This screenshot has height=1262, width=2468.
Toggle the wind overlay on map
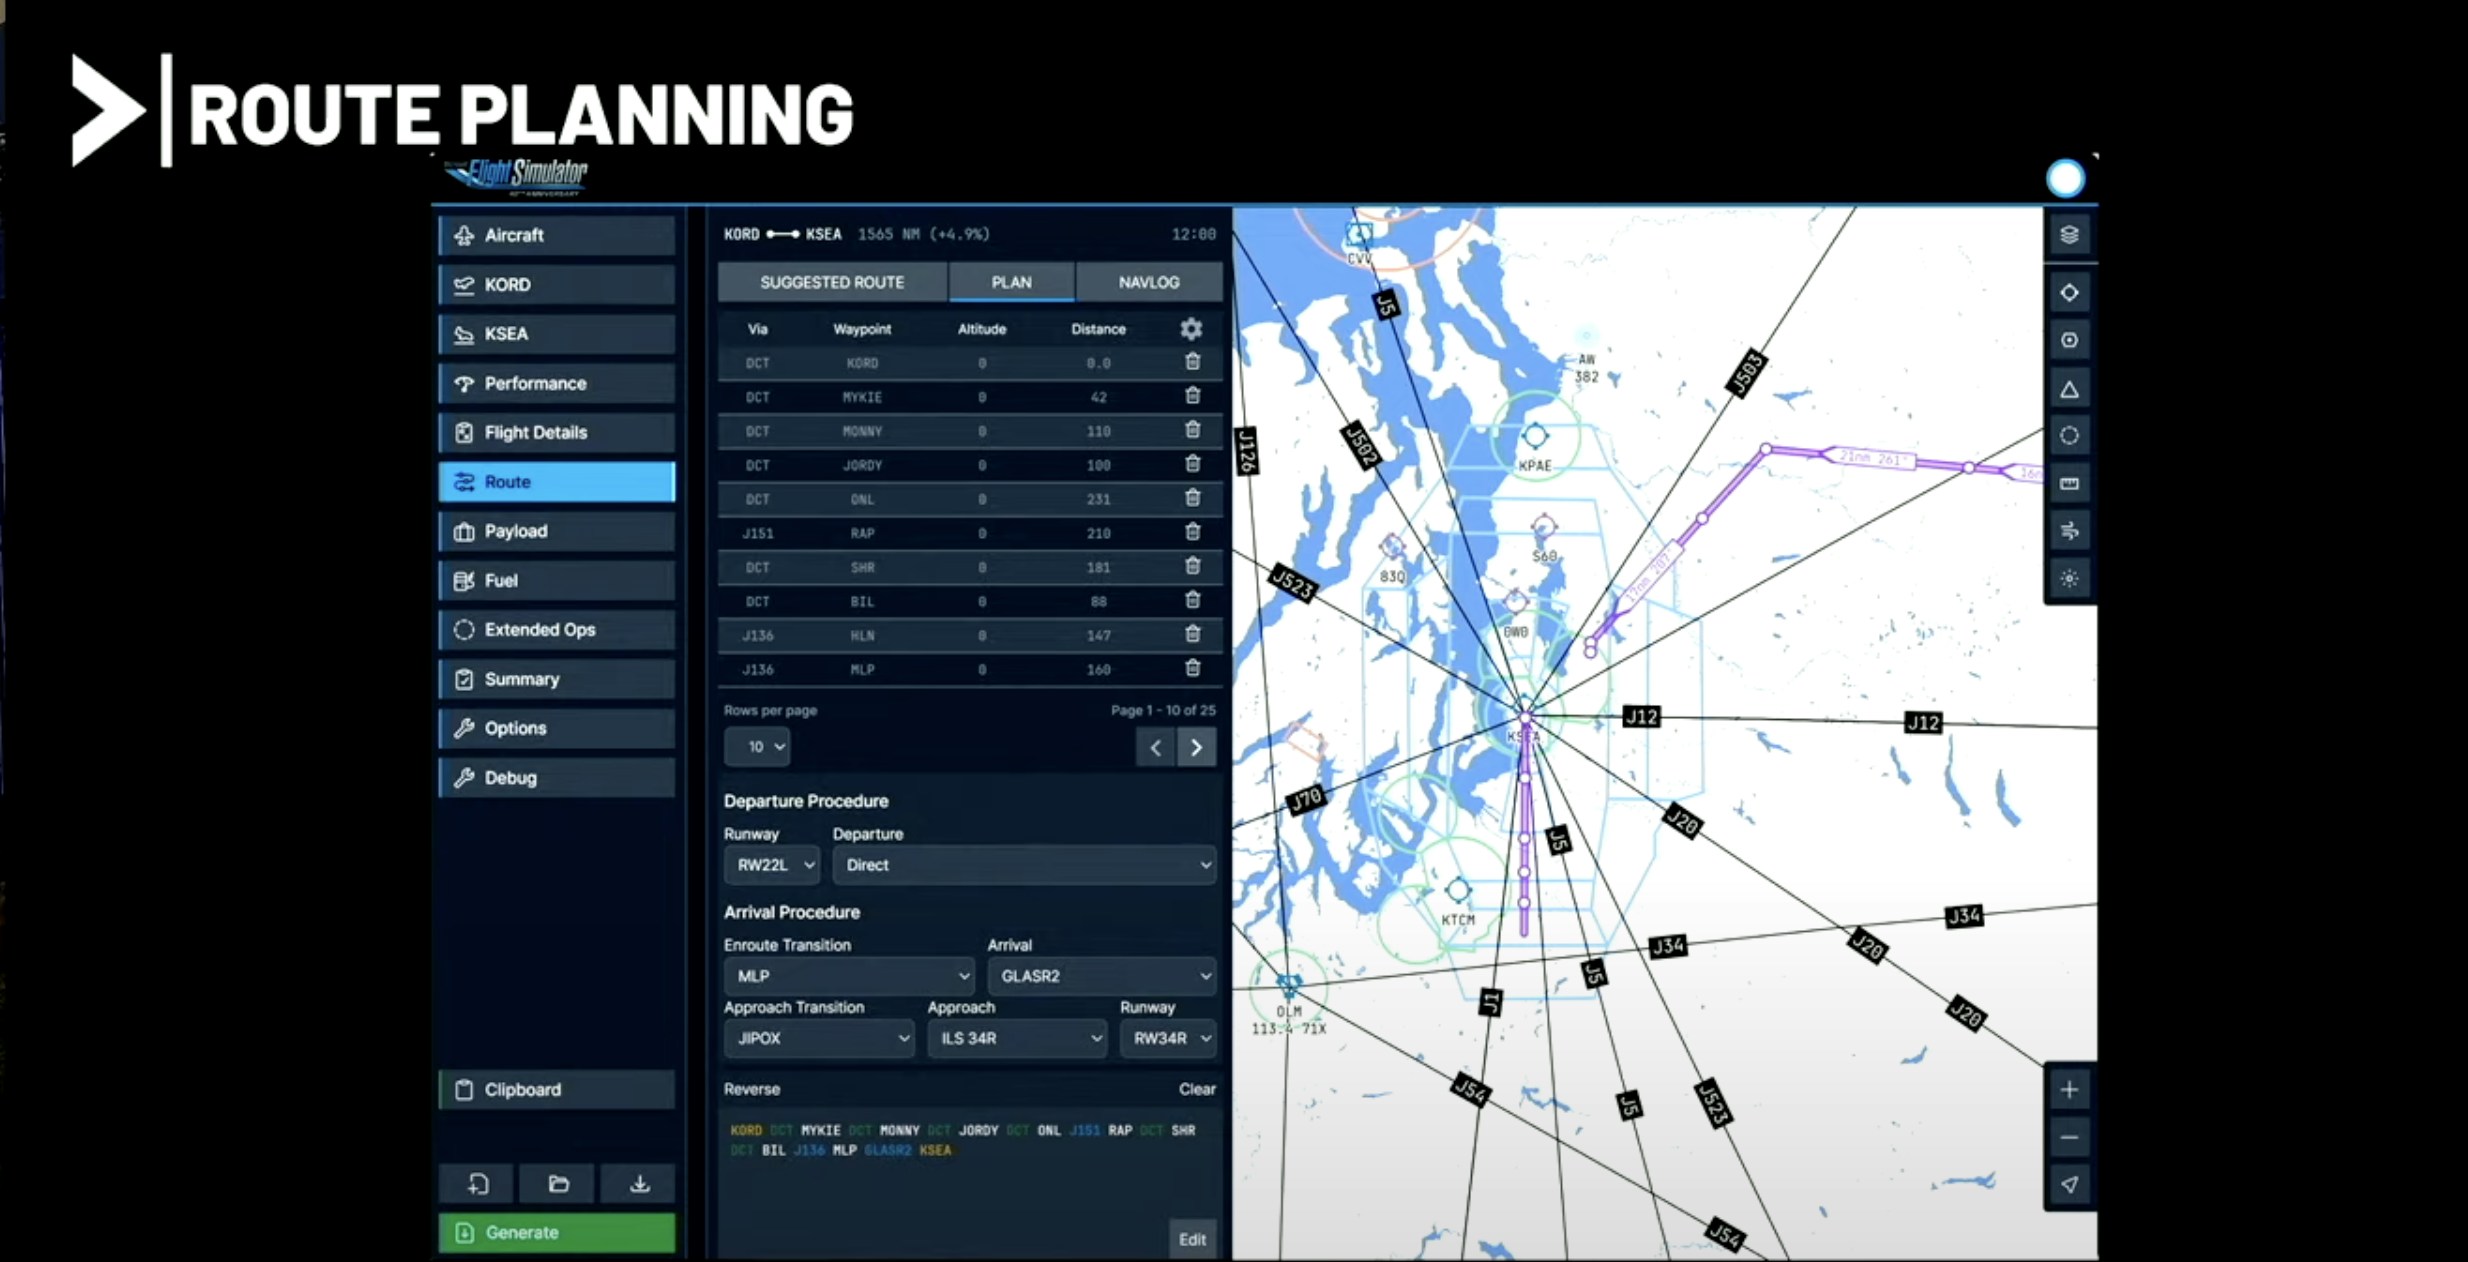click(2069, 531)
